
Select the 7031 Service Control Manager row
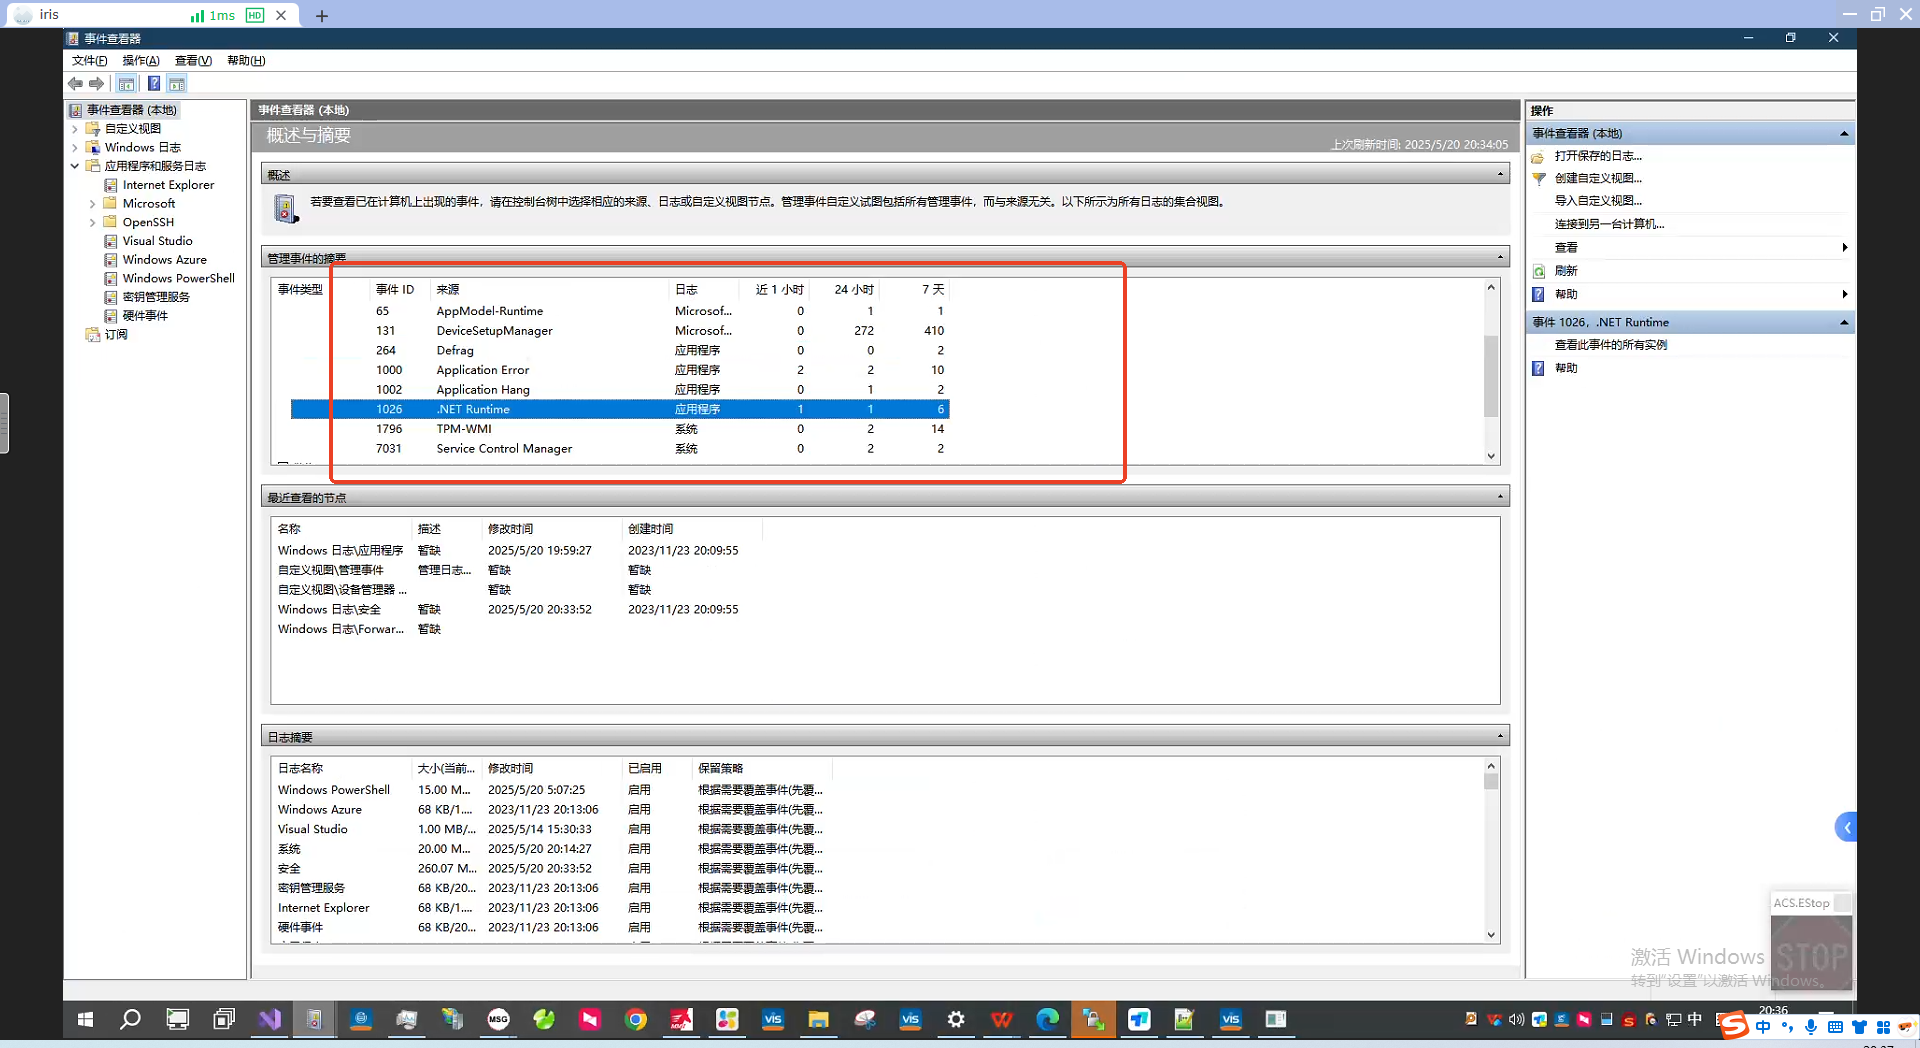[x=620, y=449]
